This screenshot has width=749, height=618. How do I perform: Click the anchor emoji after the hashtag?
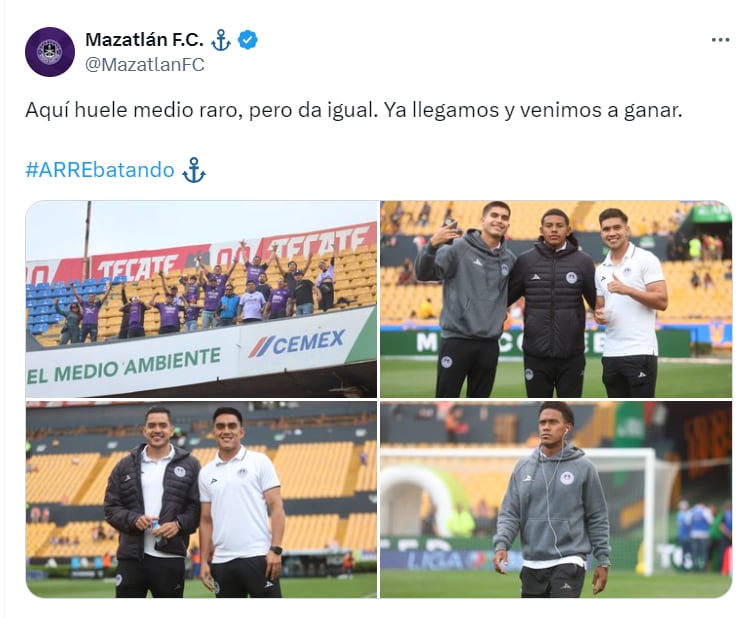point(194,170)
